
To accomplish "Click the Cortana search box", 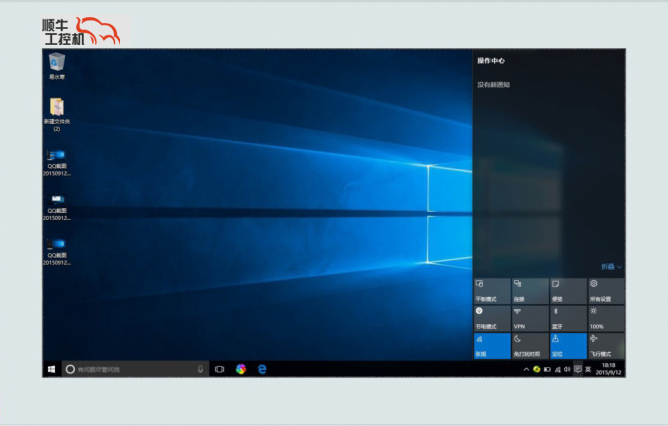I will [135, 369].
